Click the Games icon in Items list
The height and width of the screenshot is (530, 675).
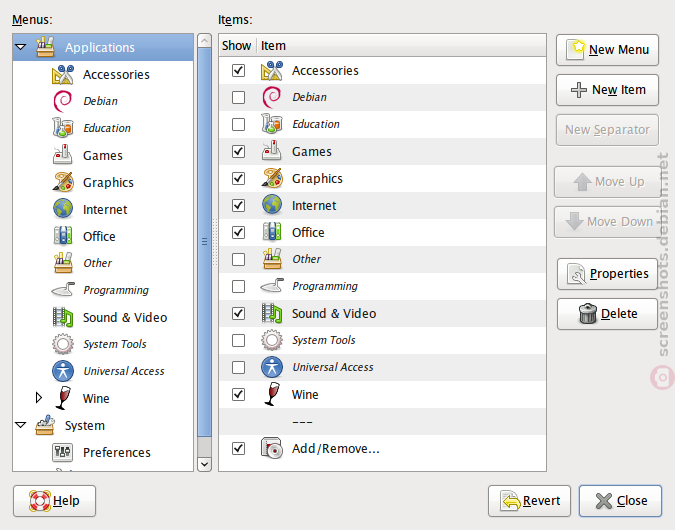coord(272,151)
